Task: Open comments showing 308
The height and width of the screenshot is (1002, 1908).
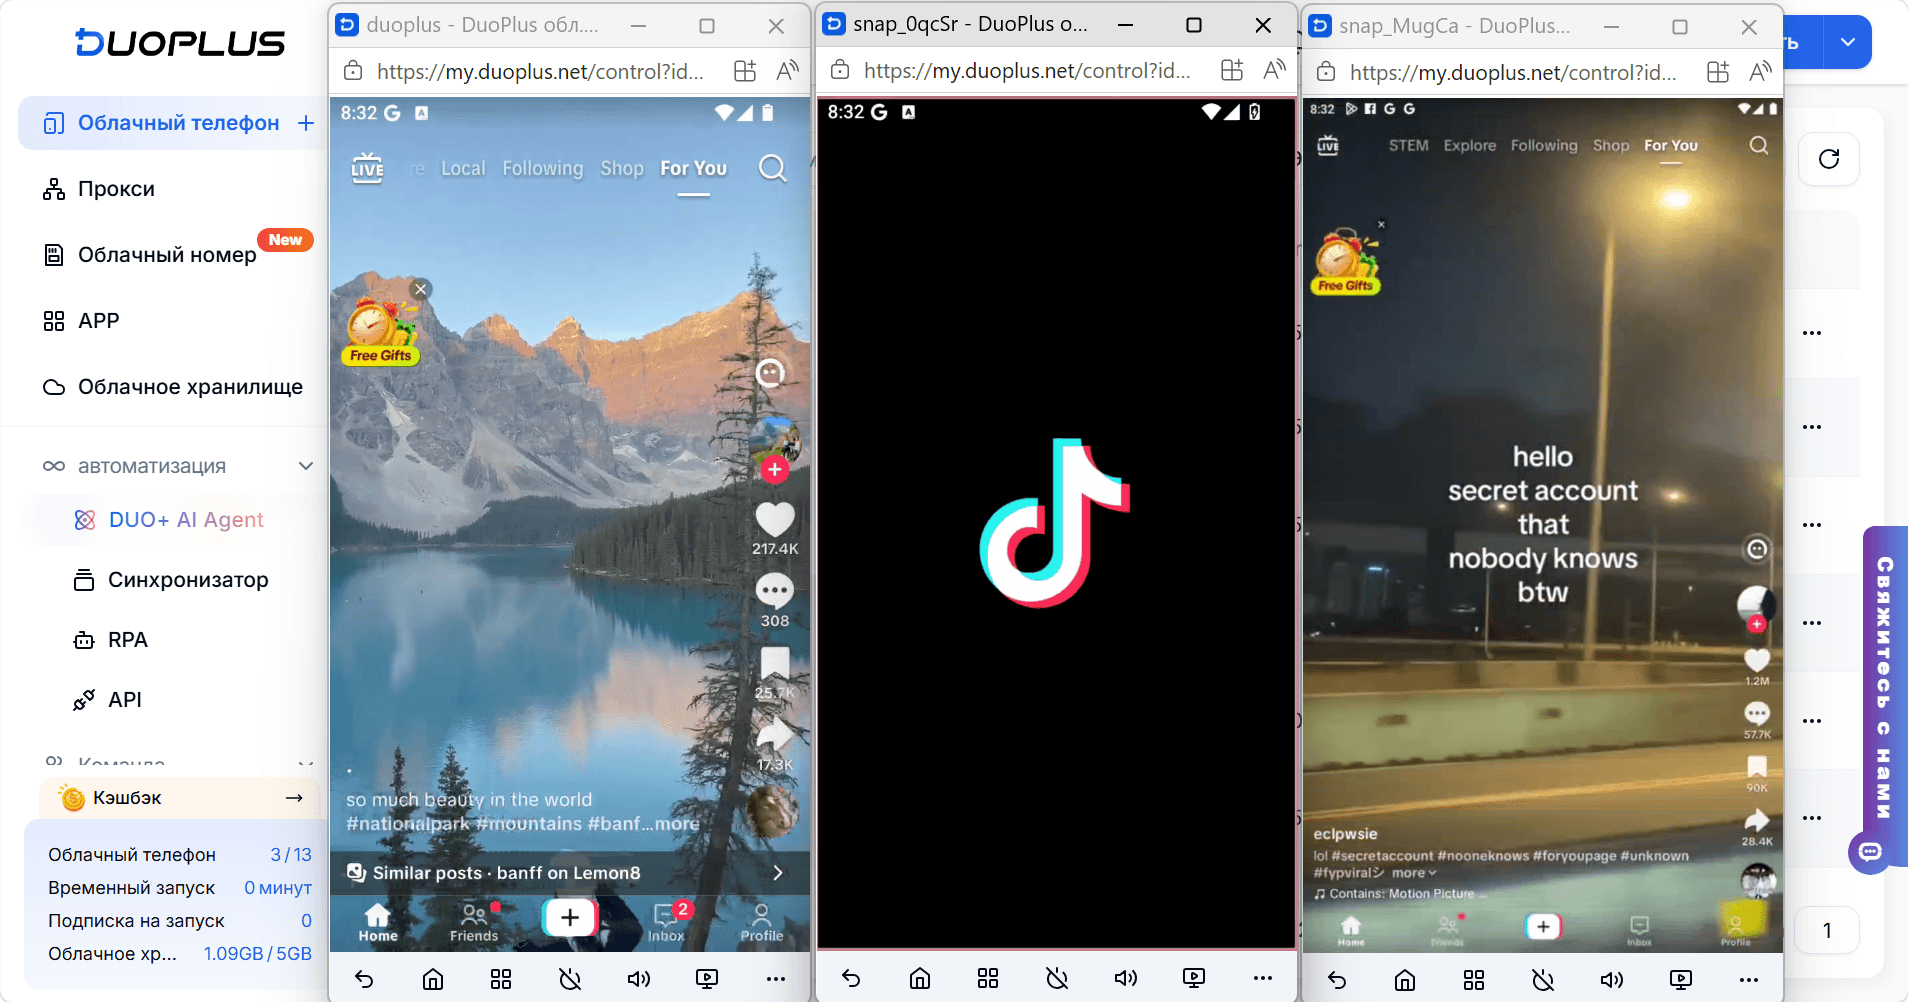Action: pos(775,592)
